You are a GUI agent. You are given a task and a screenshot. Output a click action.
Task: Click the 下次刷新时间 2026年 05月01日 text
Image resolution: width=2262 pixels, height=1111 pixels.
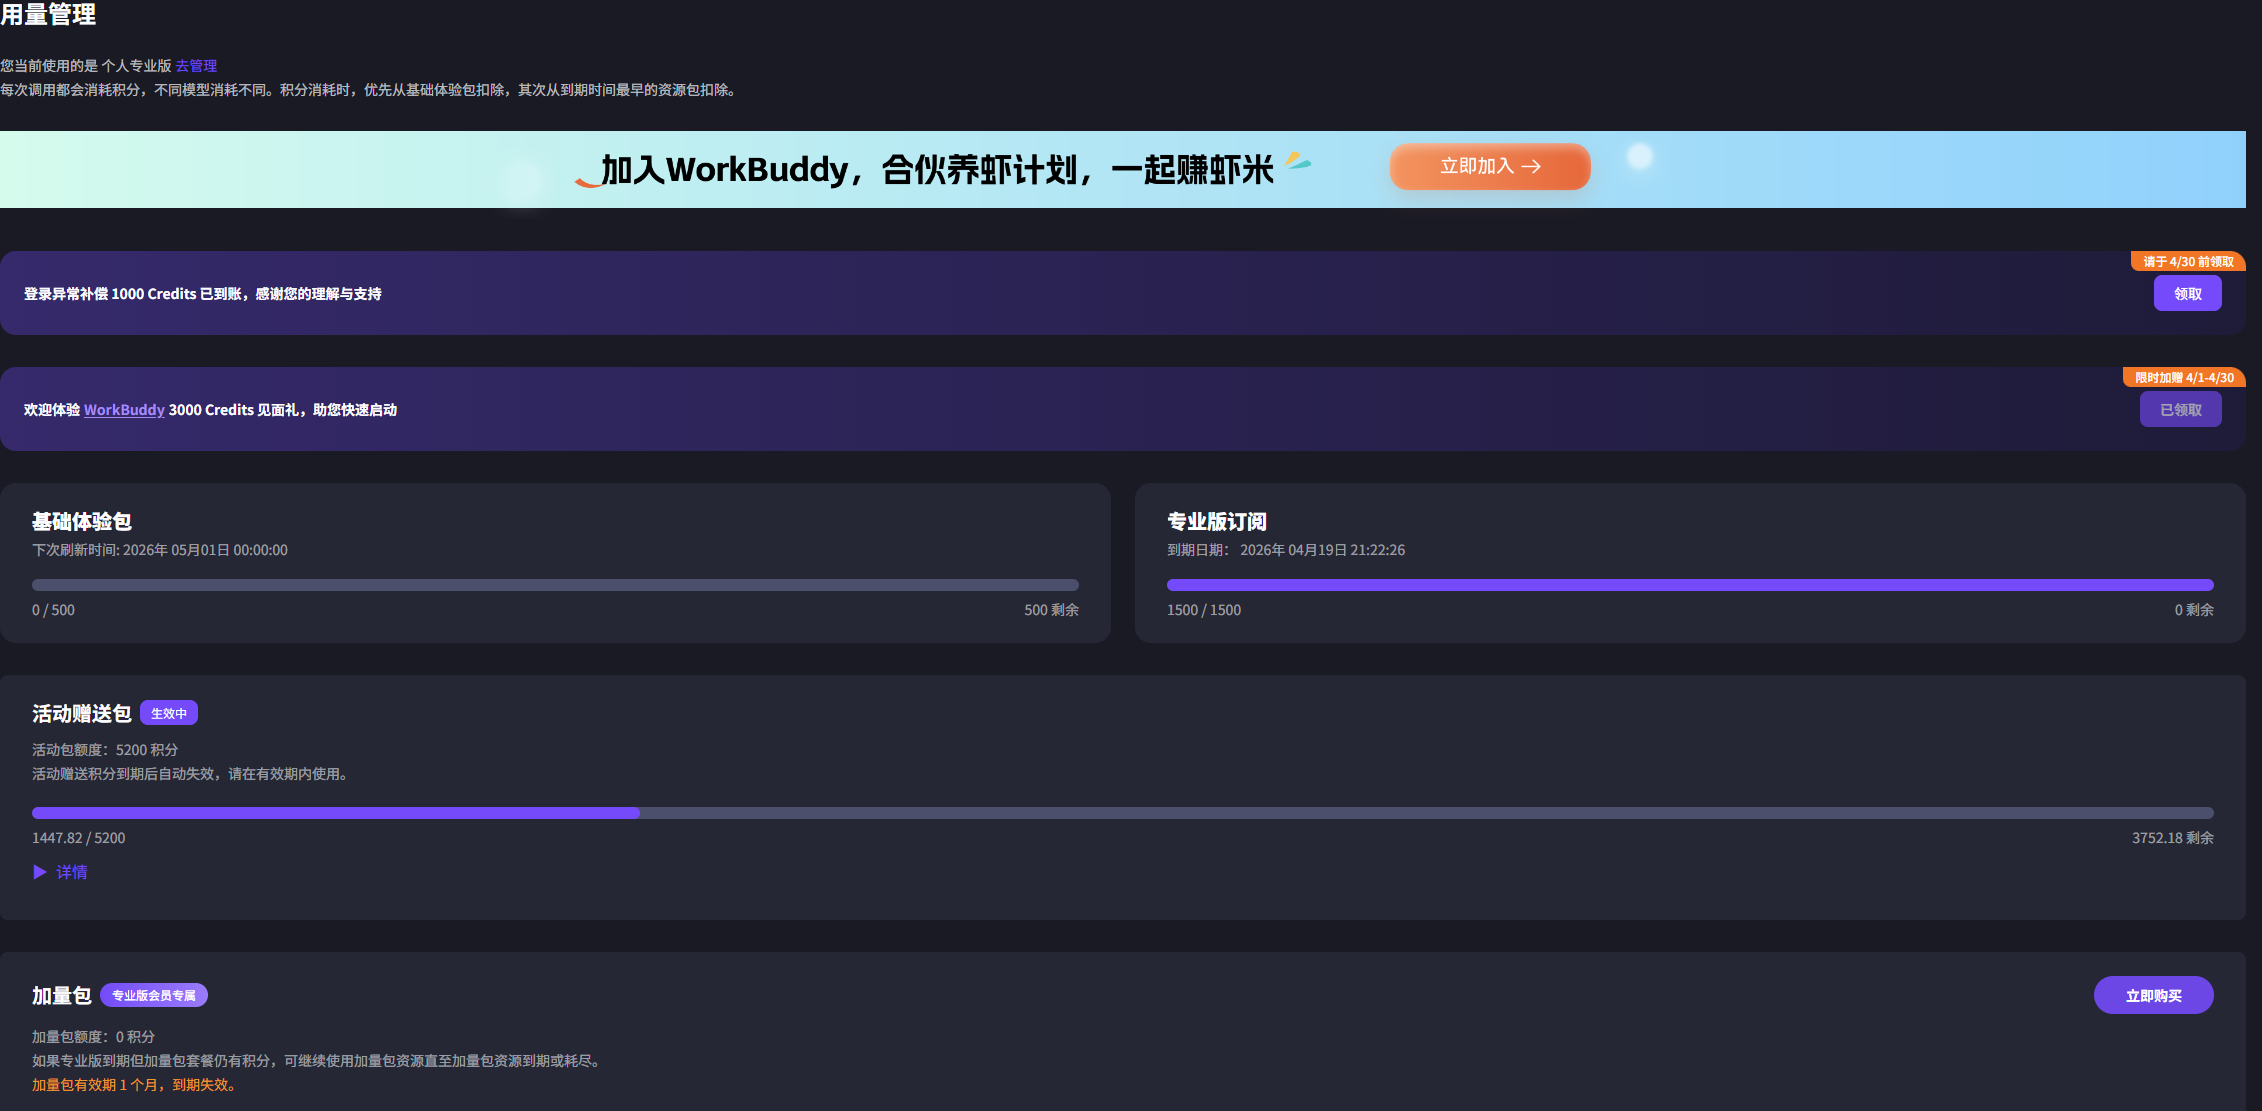160,550
